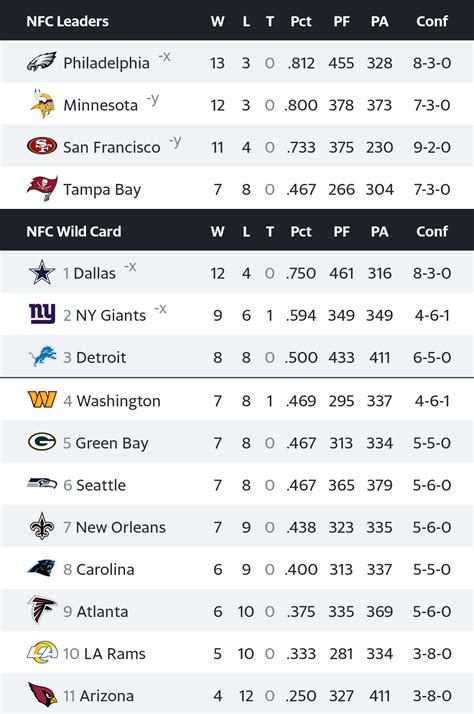The height and width of the screenshot is (714, 474).
Task: Click the Philadelphia Eagles logo
Action: tap(41, 61)
